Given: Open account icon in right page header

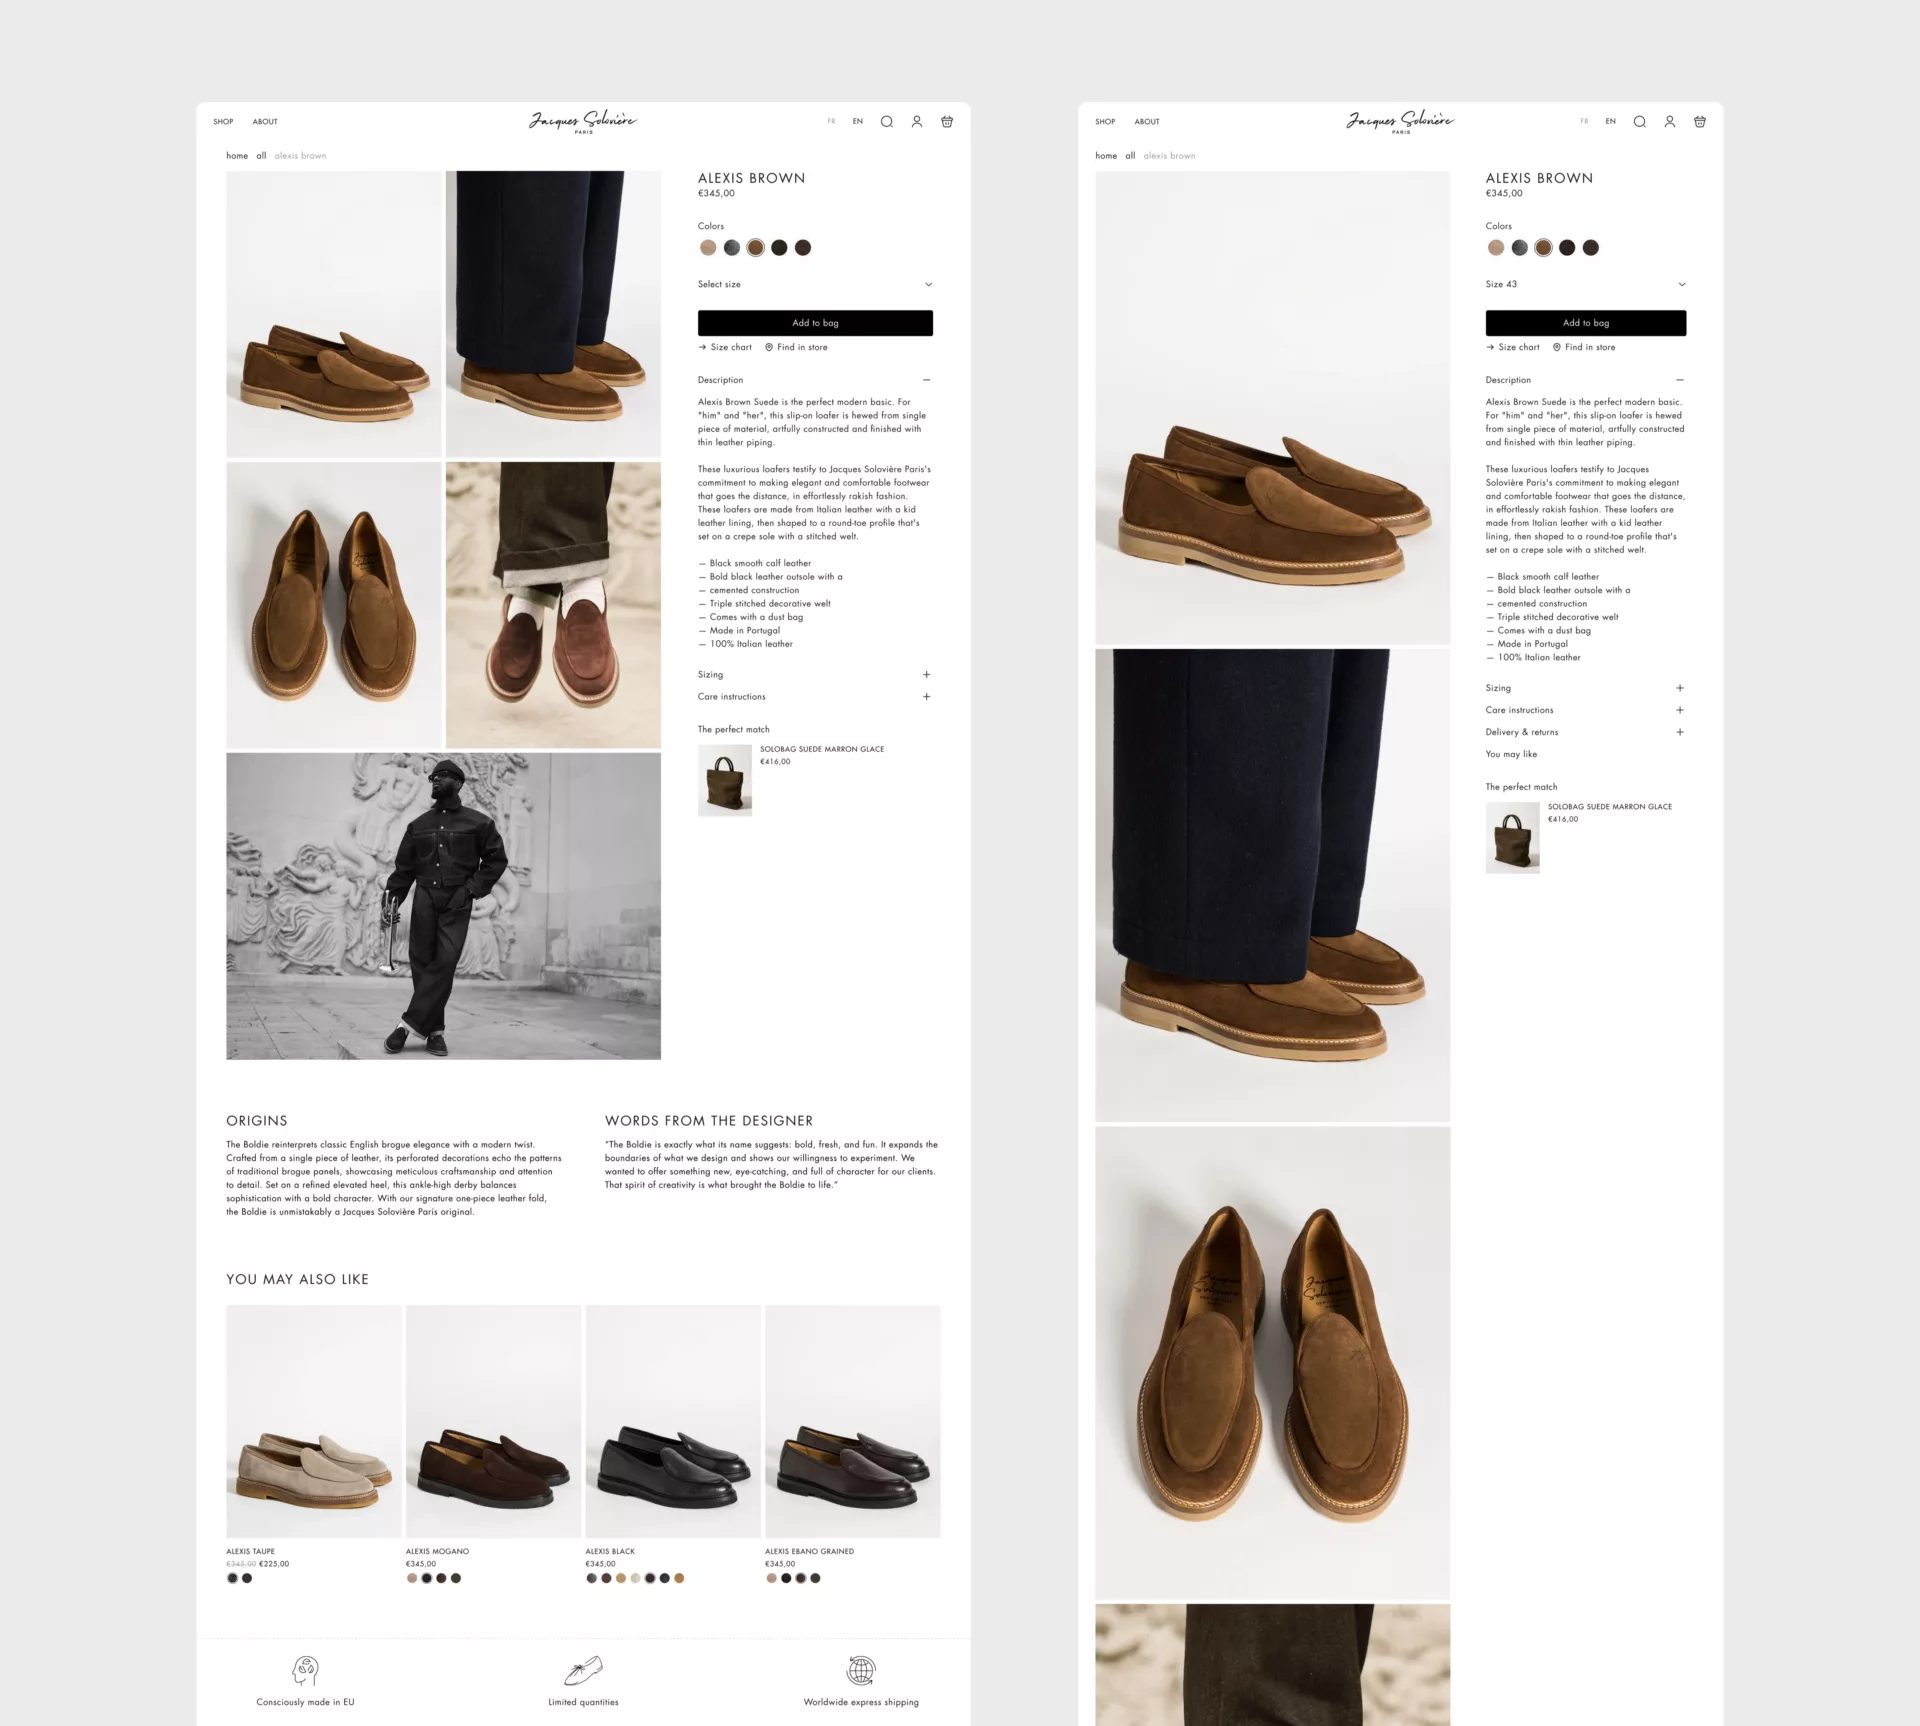Looking at the screenshot, I should point(1669,122).
